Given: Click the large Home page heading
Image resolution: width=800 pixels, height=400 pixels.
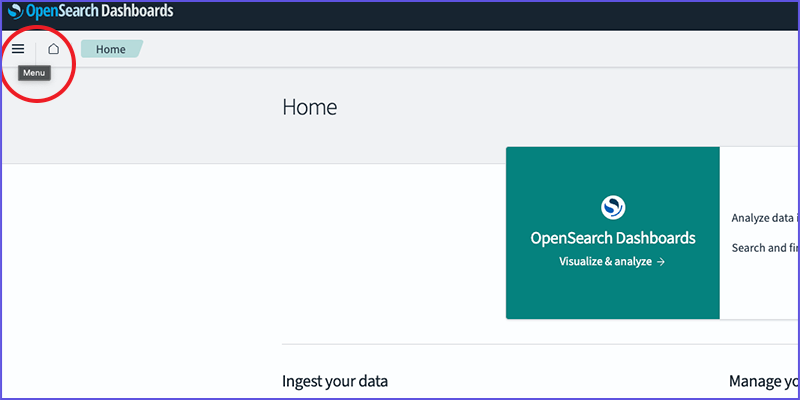Looking at the screenshot, I should coord(310,107).
